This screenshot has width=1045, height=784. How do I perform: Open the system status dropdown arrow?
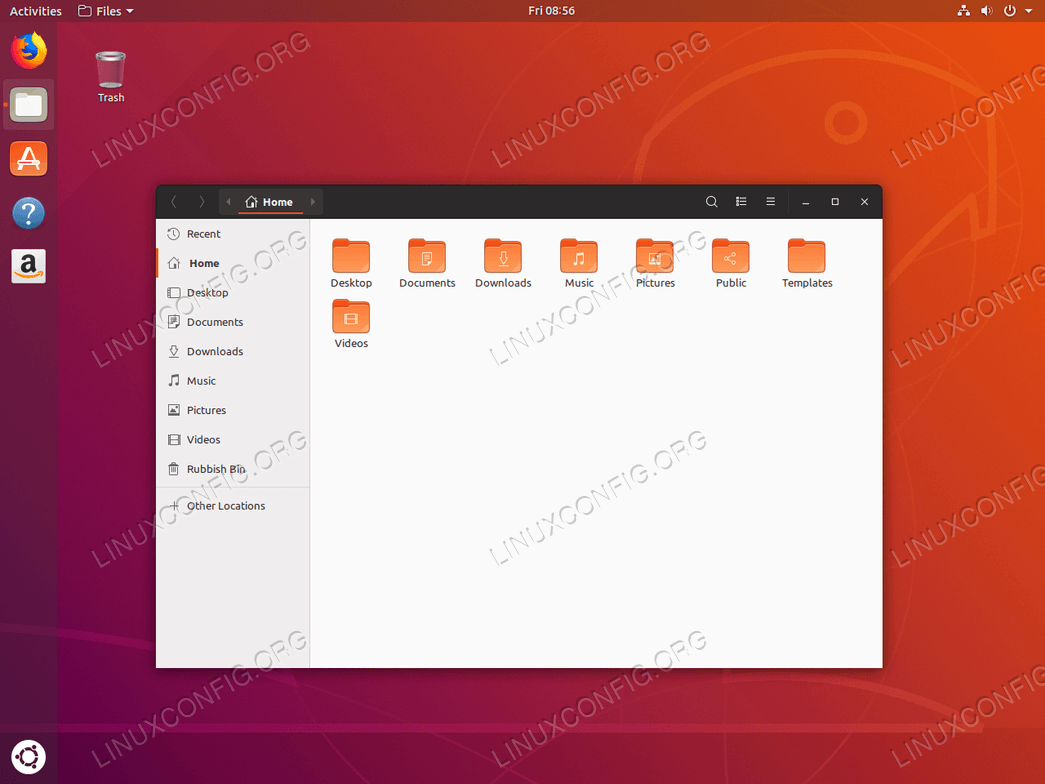pos(1029,10)
